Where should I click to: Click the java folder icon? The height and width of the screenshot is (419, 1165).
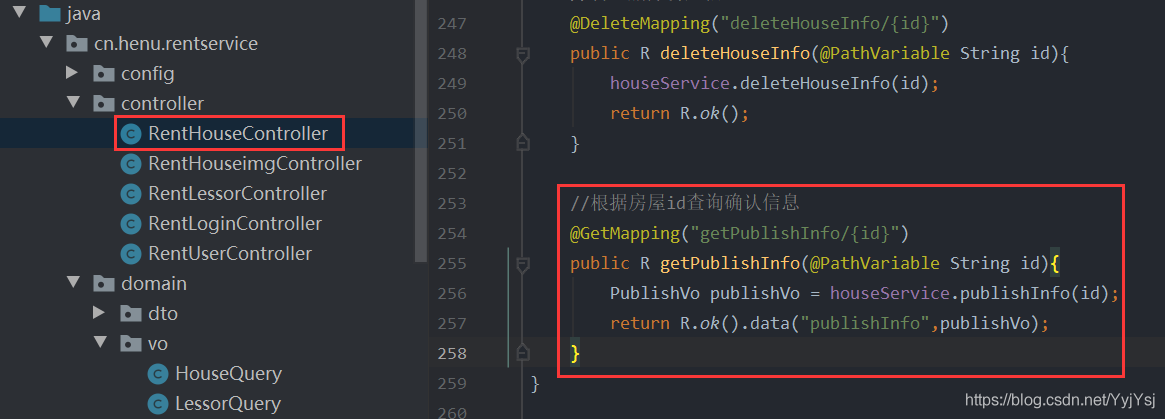click(x=49, y=13)
